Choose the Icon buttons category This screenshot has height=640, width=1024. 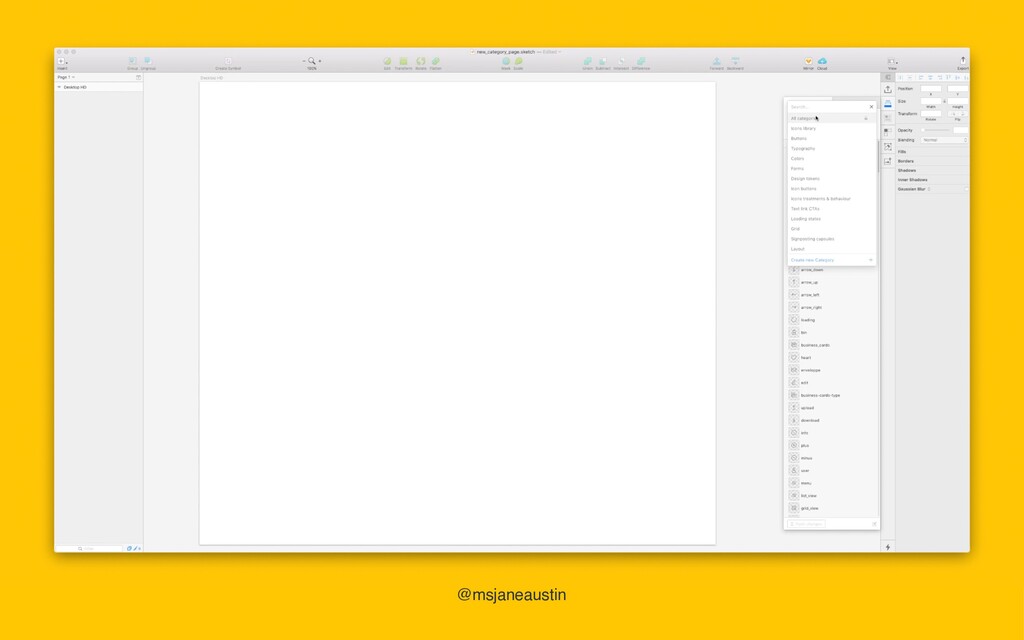(x=830, y=189)
